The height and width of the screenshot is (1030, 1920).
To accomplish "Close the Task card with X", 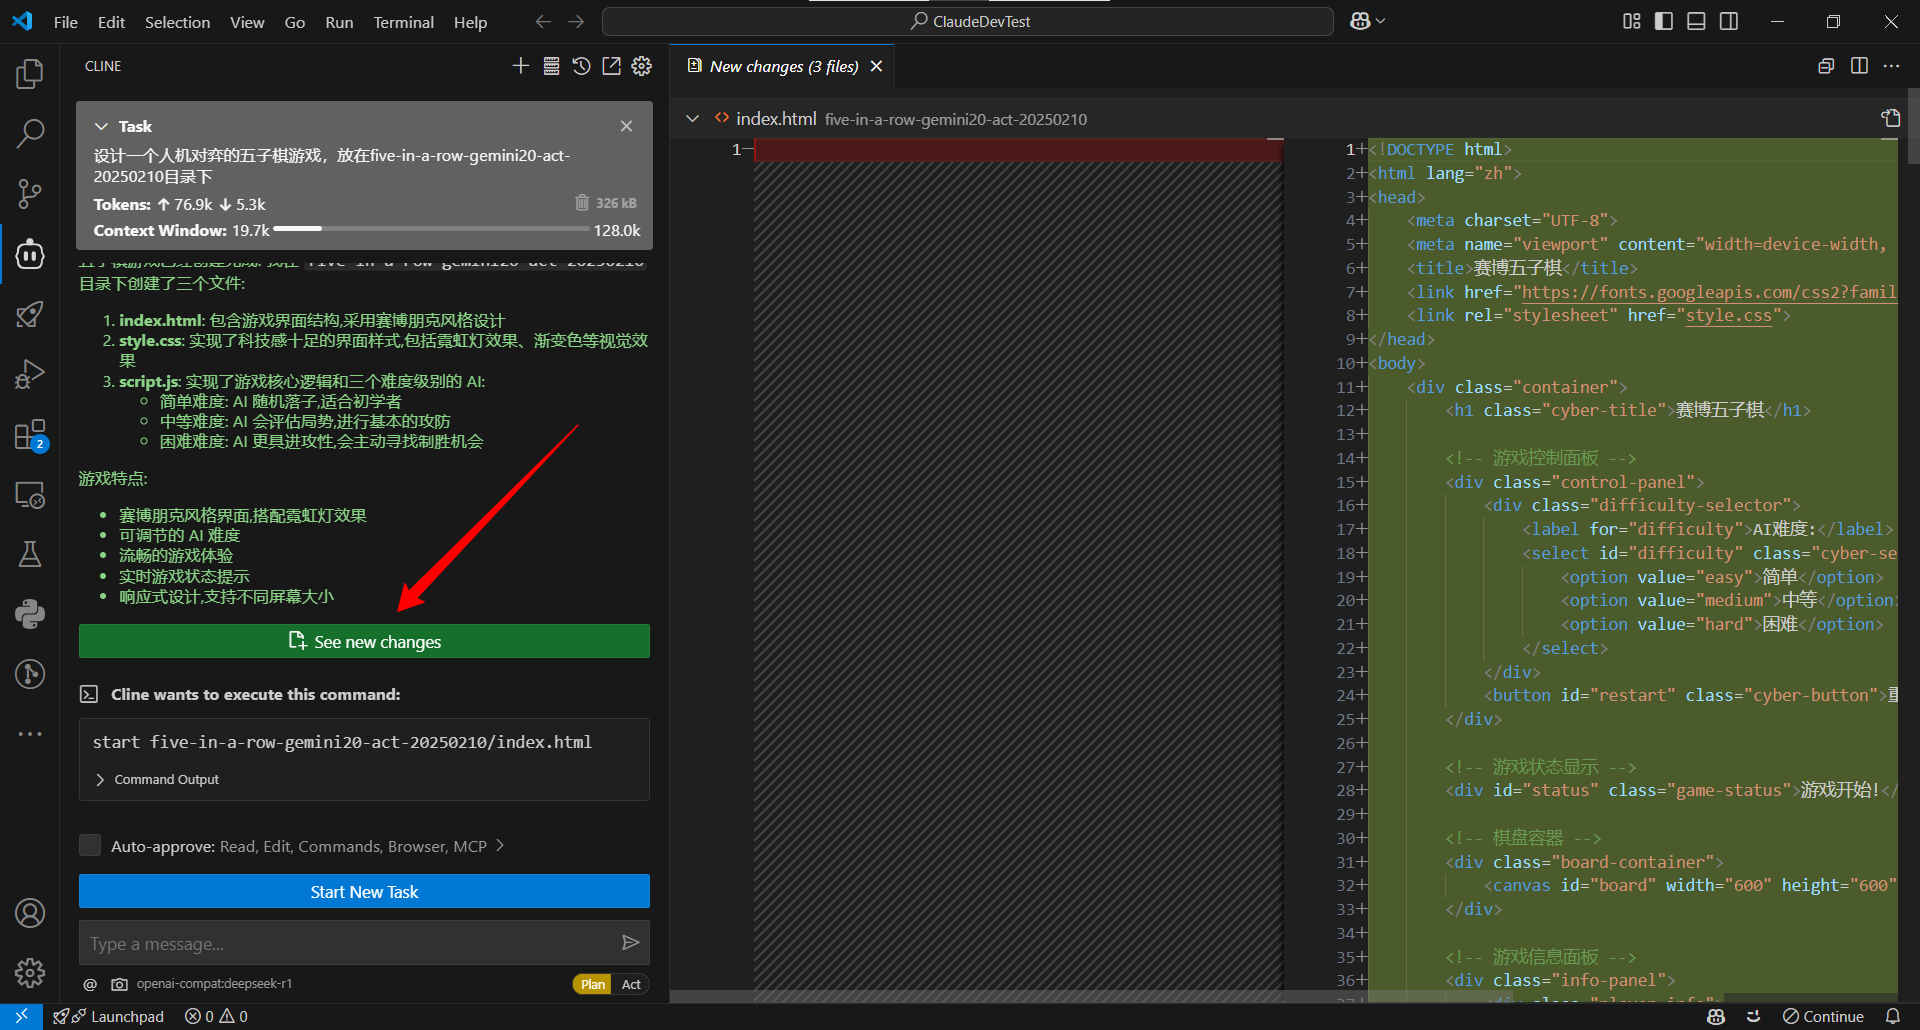I will tap(626, 126).
